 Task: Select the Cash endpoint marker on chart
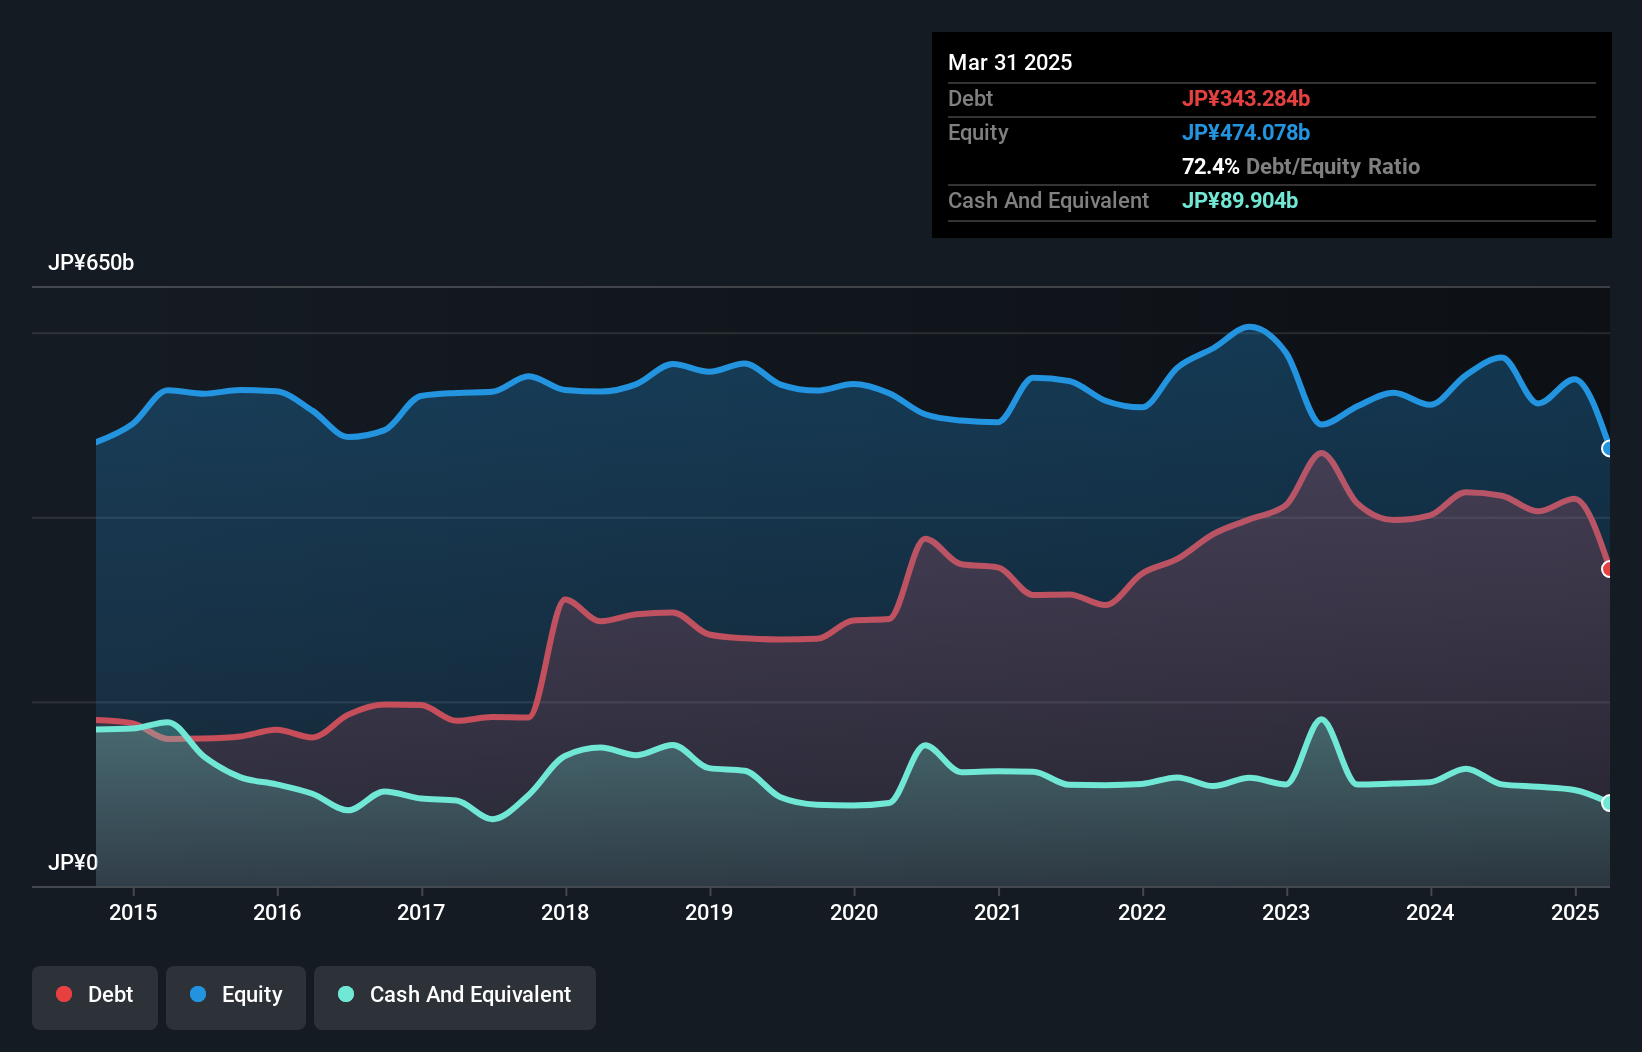(x=1608, y=803)
